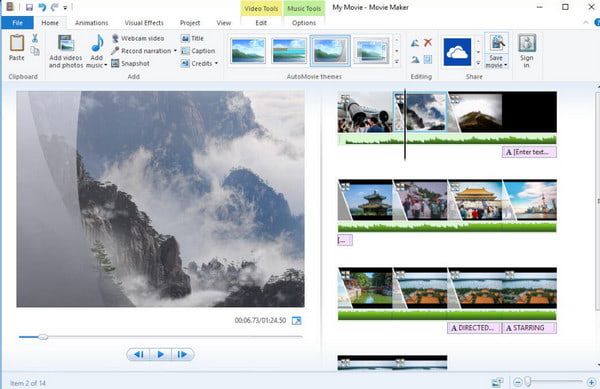Open the Save movie dropdown arrow
Screen dimensions: 600x389
pyautogui.click(x=506, y=65)
